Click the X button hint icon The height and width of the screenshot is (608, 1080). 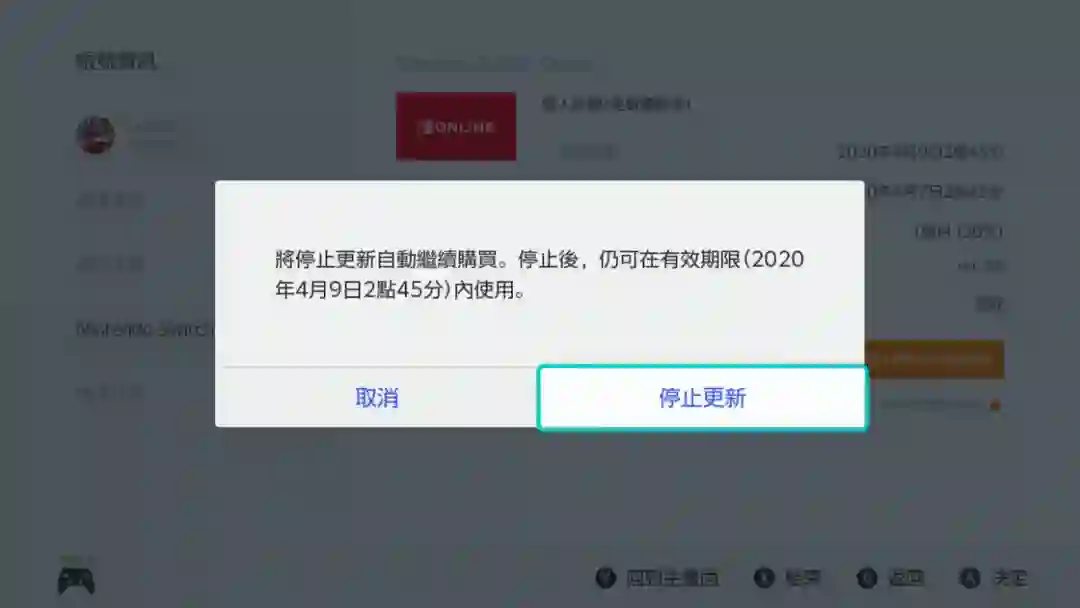coord(764,578)
